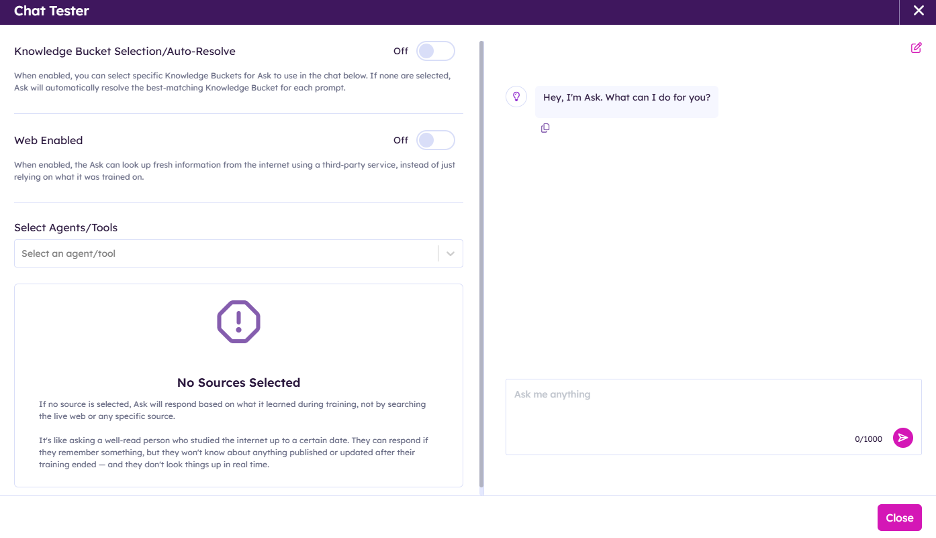The height and width of the screenshot is (538, 936).
Task: Toggle Knowledge Bucket Selection/Auto-Resolve switch
Action: (x=435, y=51)
